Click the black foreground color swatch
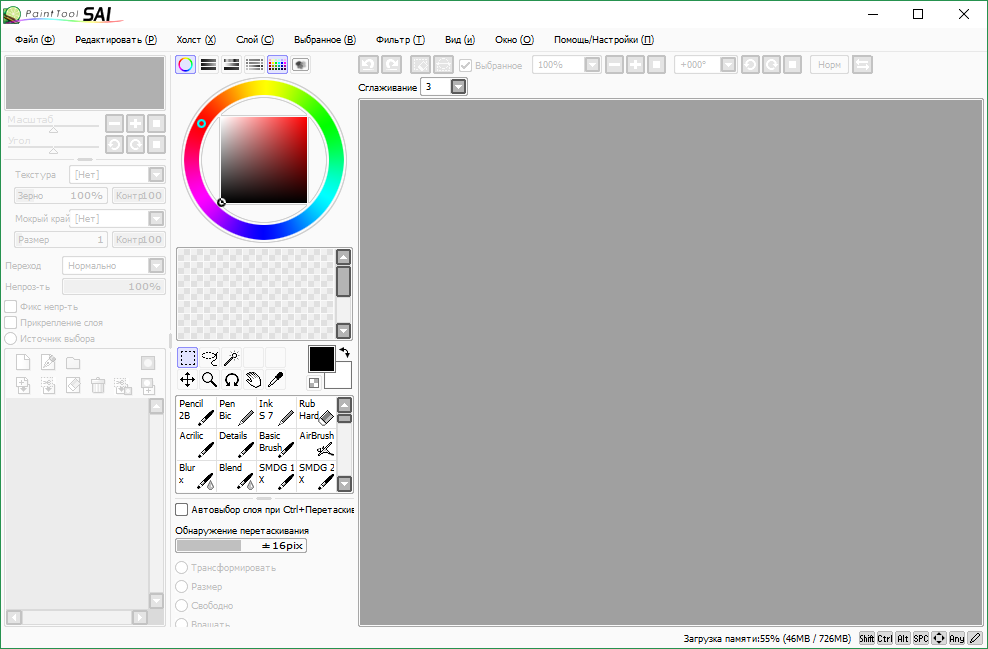 321,359
